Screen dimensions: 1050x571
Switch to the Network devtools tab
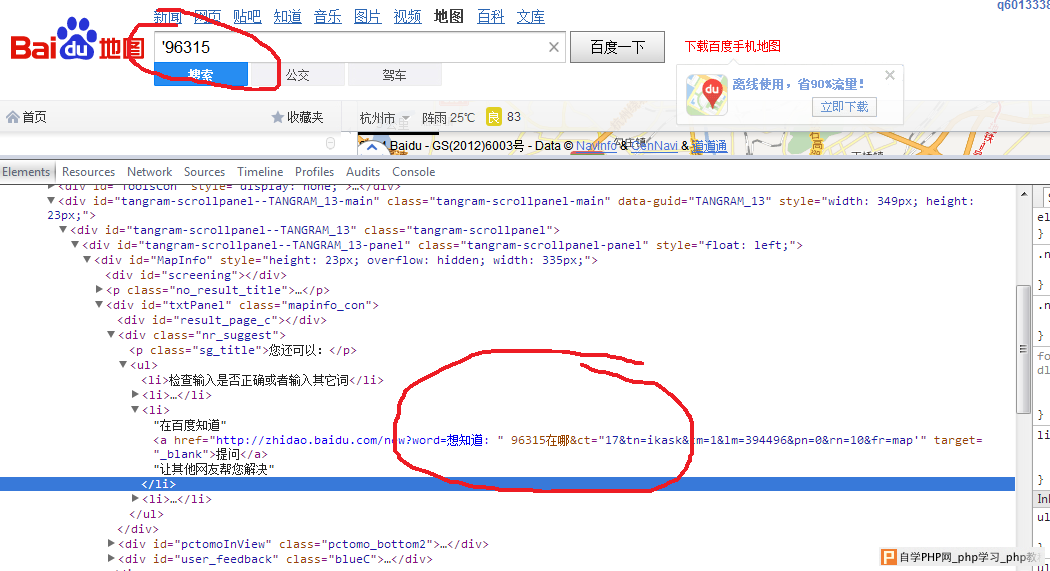[x=149, y=172]
